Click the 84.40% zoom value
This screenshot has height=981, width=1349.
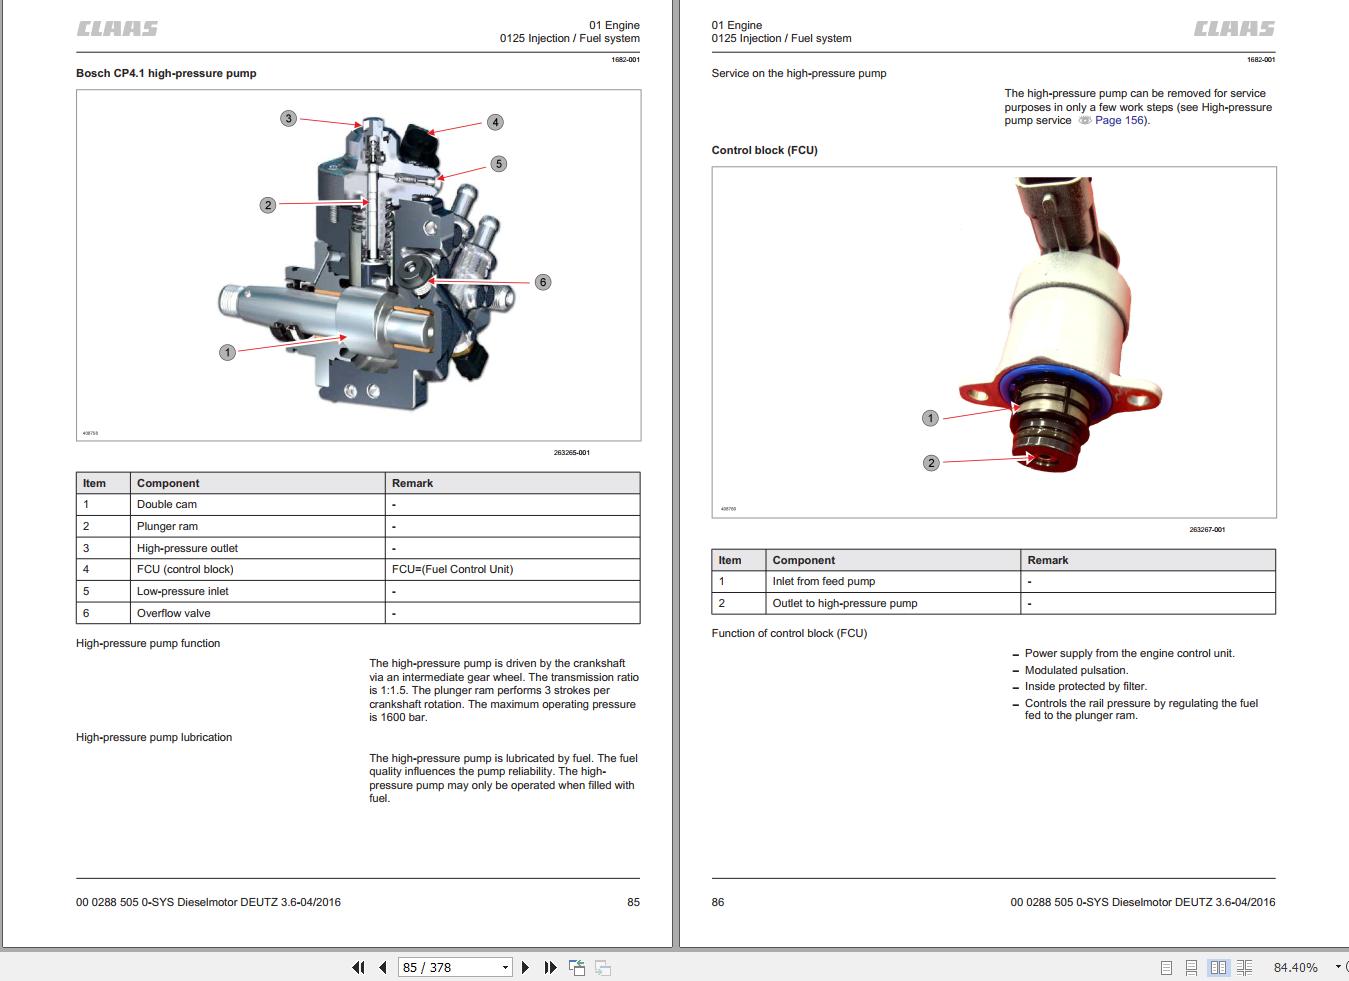tap(1296, 968)
